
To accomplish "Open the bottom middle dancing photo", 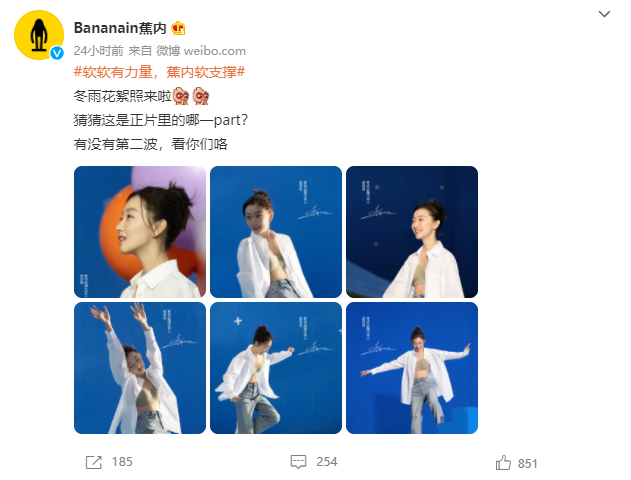I will point(276,368).
